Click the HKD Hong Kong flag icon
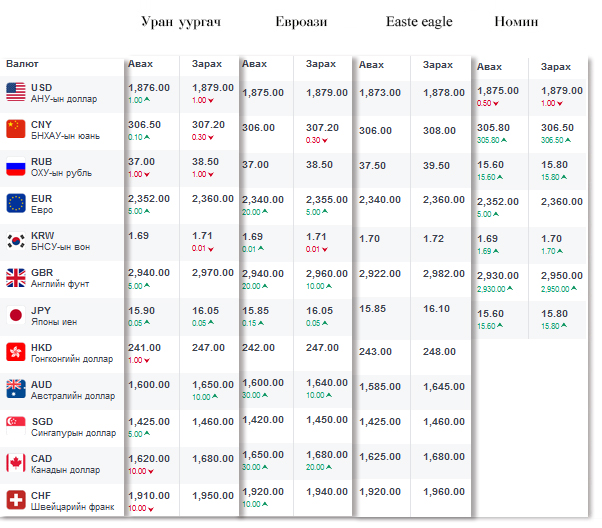Image resolution: width=602 pixels, height=528 pixels. point(15,352)
